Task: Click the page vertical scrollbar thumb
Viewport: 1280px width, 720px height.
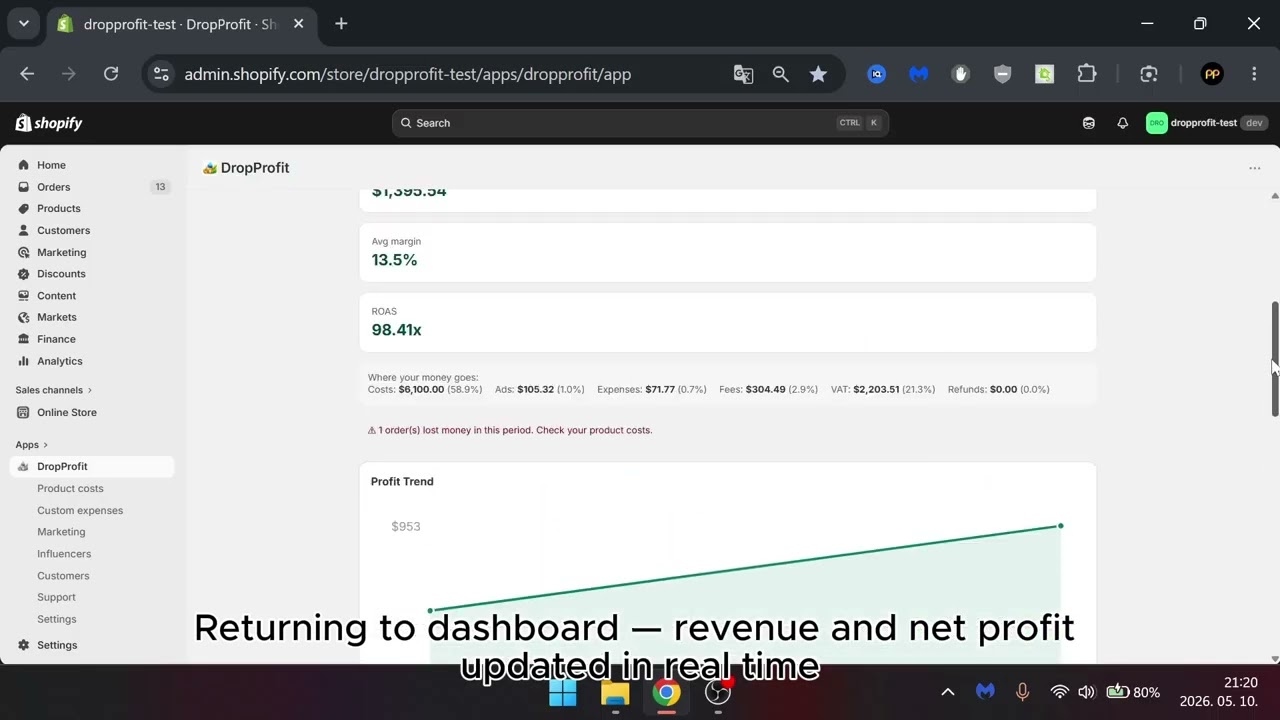Action: pyautogui.click(x=1275, y=358)
